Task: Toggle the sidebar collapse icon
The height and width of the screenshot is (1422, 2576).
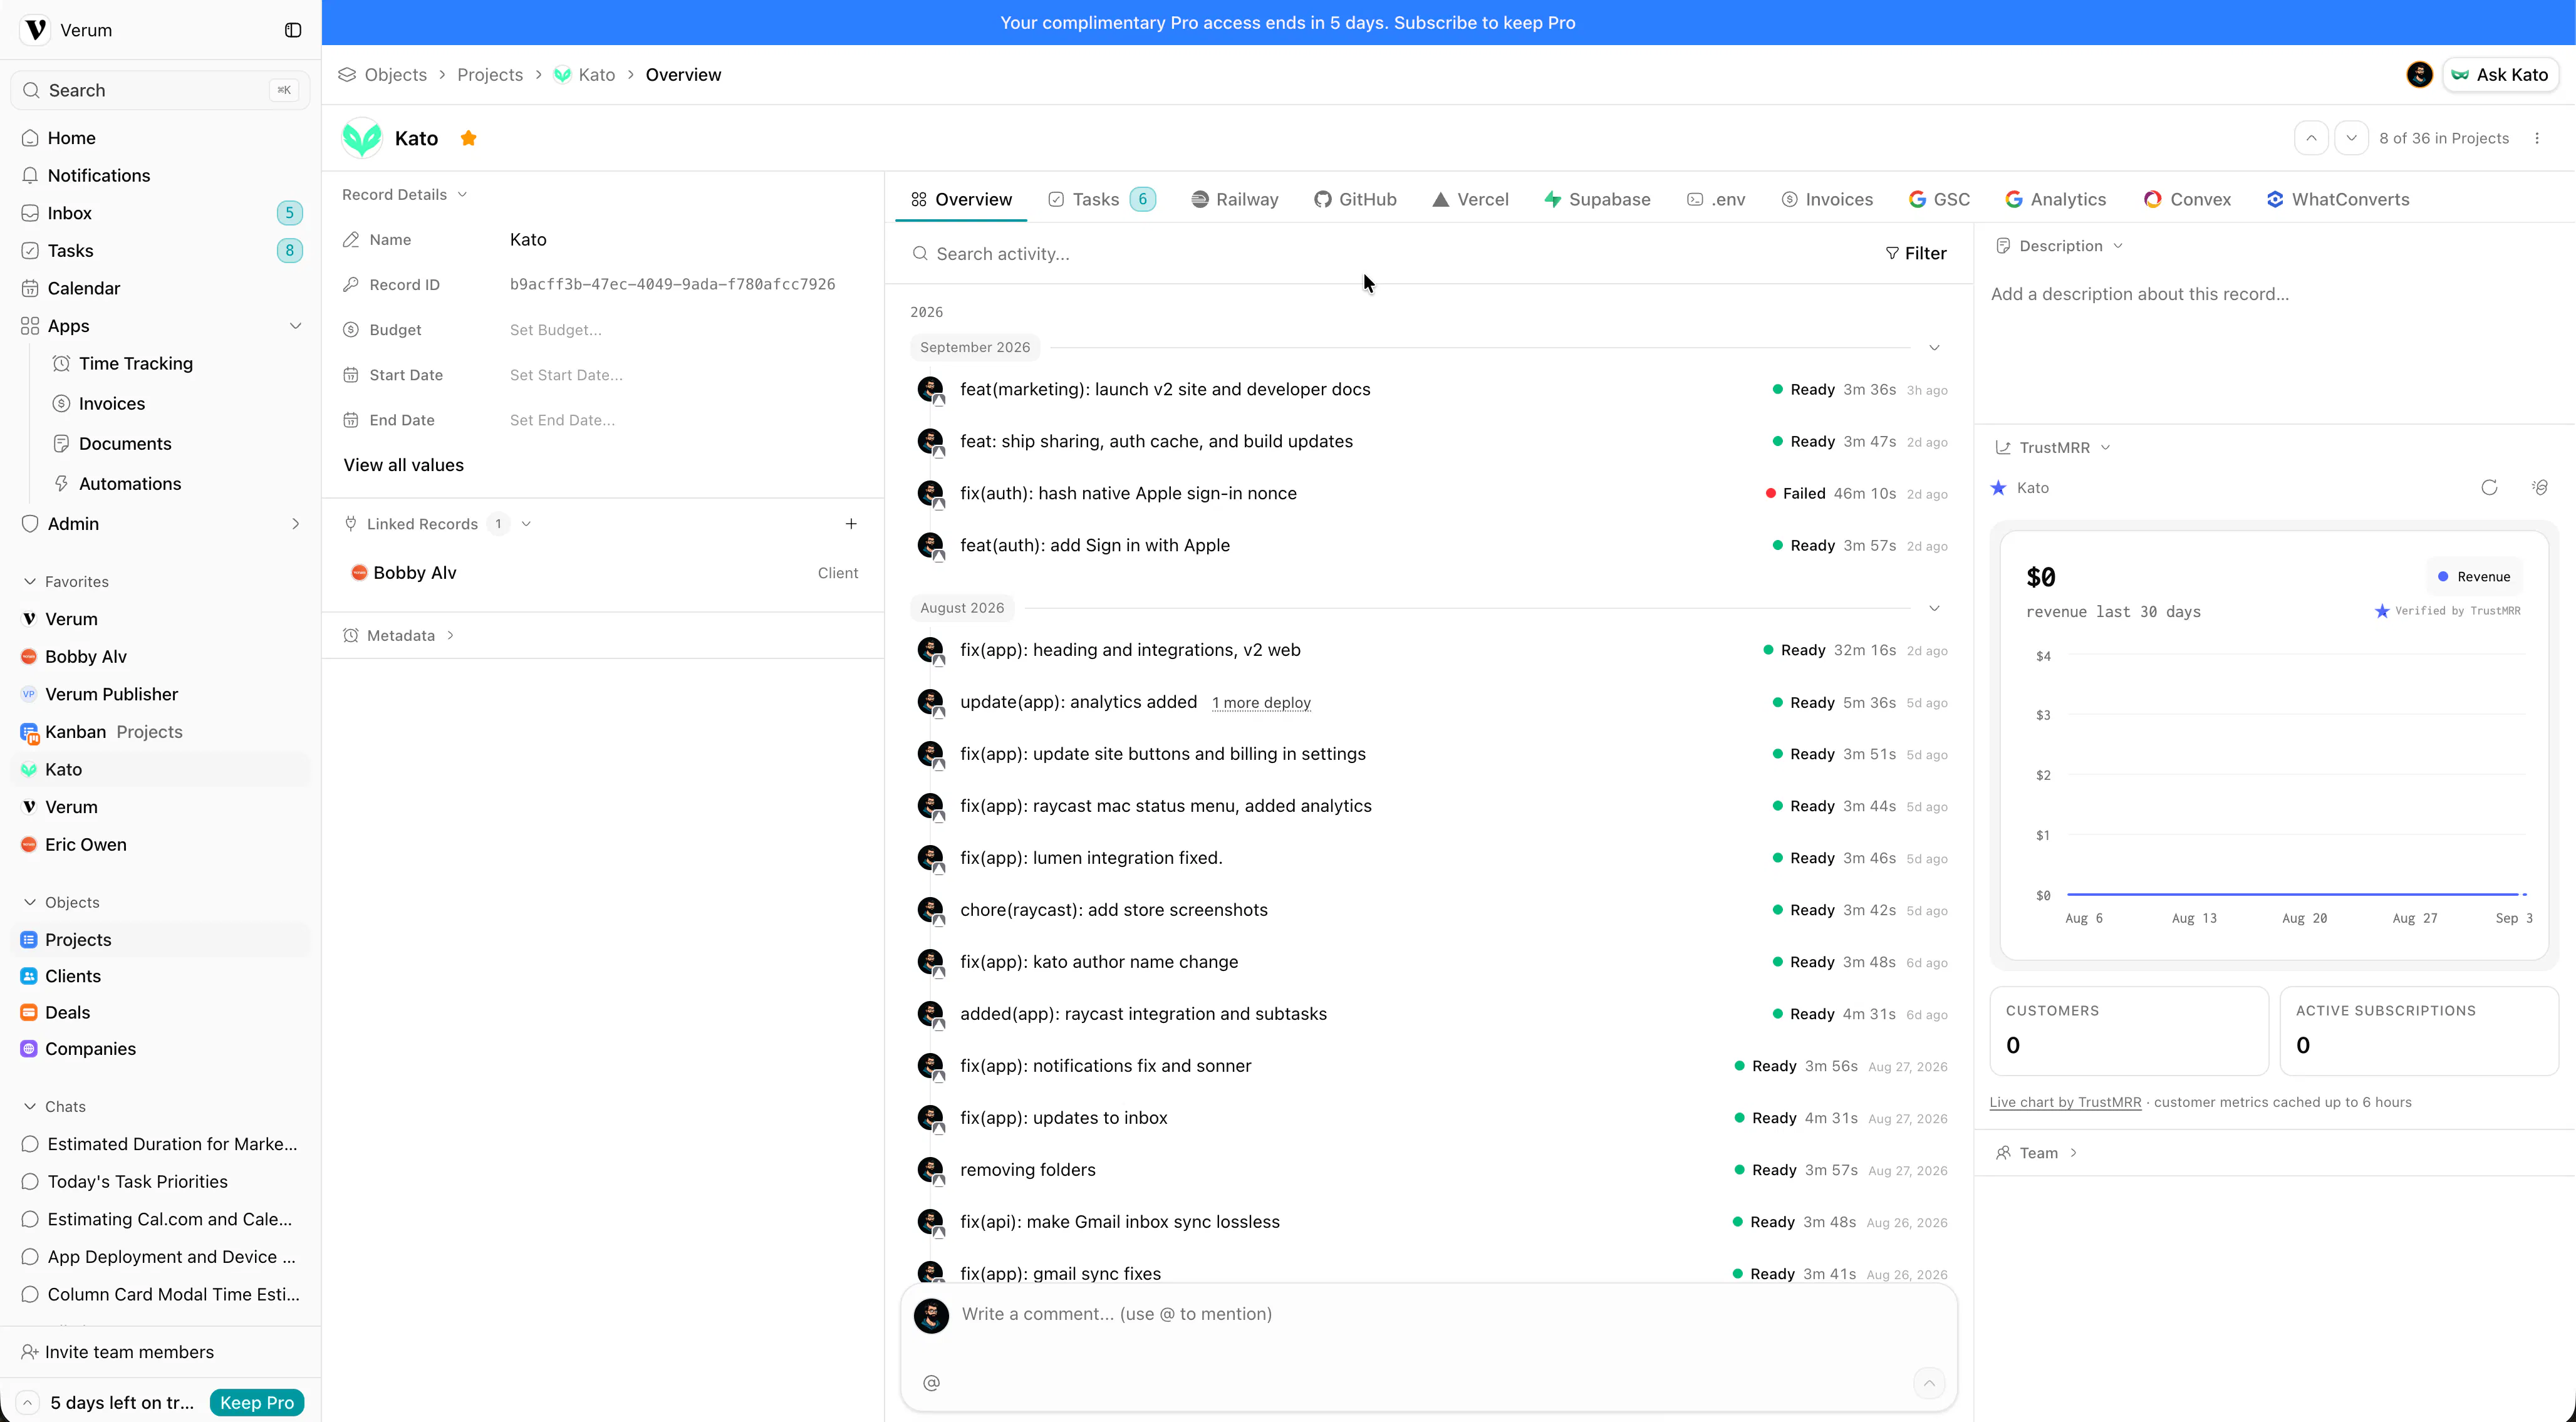Action: (293, 30)
